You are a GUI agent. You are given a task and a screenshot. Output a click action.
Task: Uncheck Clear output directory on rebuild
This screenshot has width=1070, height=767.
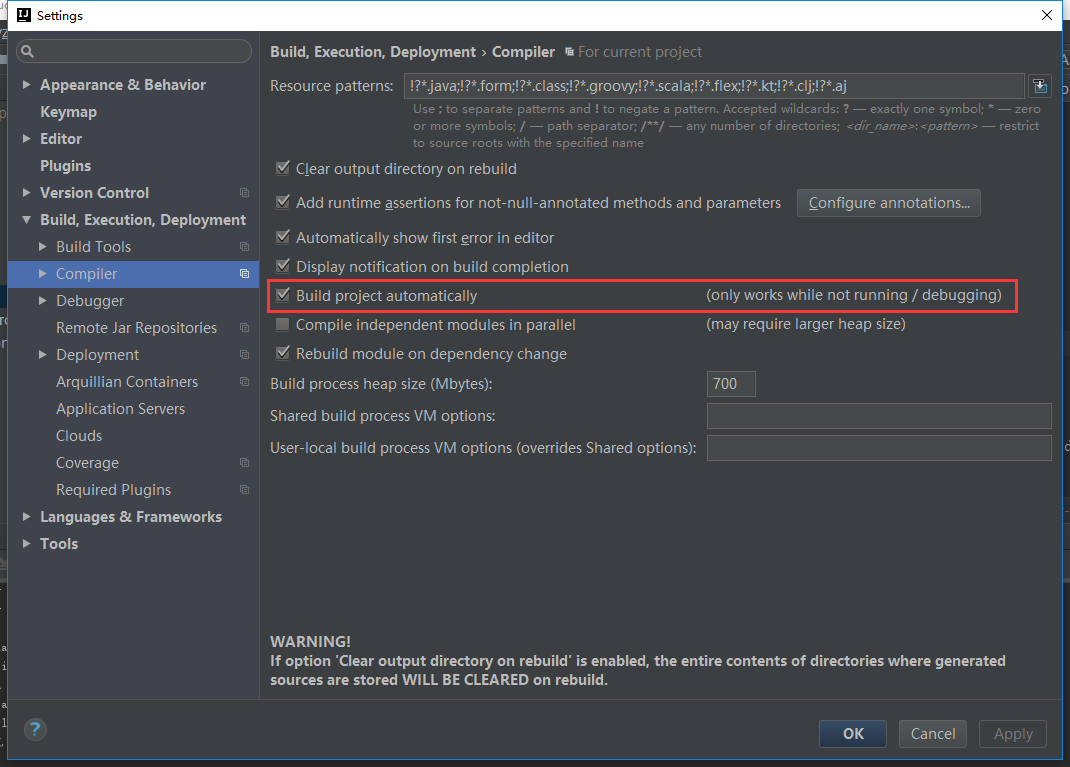pos(283,169)
